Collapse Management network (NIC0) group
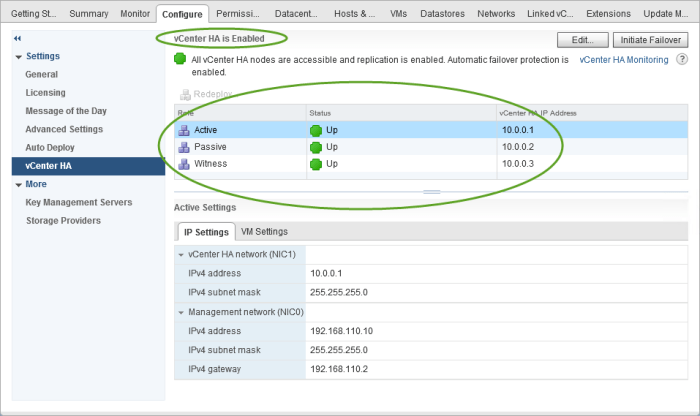This screenshot has height=416, width=700. pyautogui.click(x=181, y=312)
